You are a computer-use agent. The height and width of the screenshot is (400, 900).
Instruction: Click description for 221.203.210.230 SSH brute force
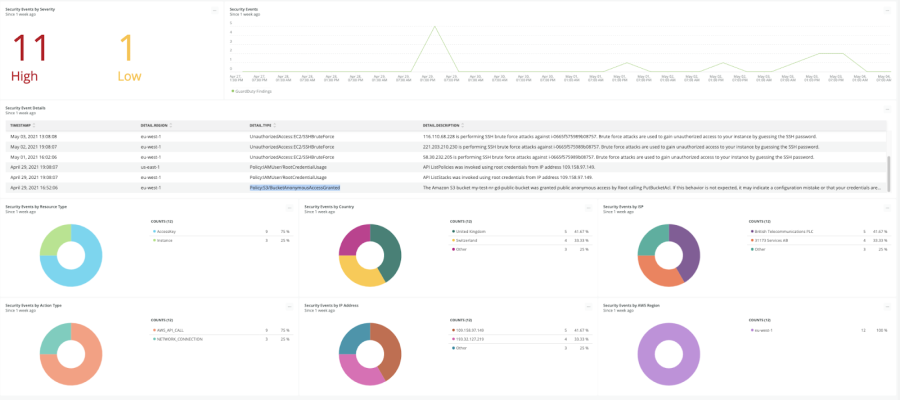tap(619, 147)
